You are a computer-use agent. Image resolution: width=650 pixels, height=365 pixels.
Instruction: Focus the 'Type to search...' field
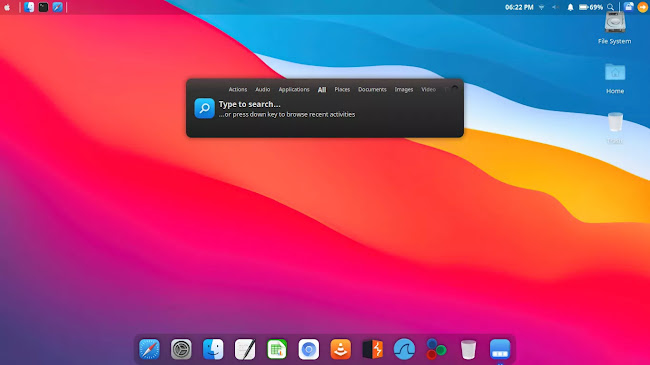[x=250, y=104]
